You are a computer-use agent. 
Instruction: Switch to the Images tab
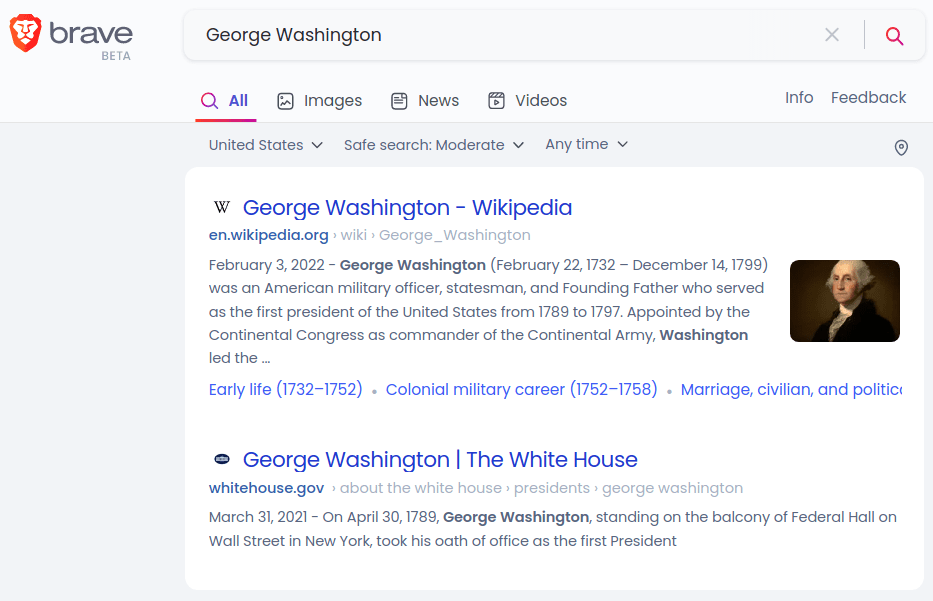pyautogui.click(x=320, y=101)
